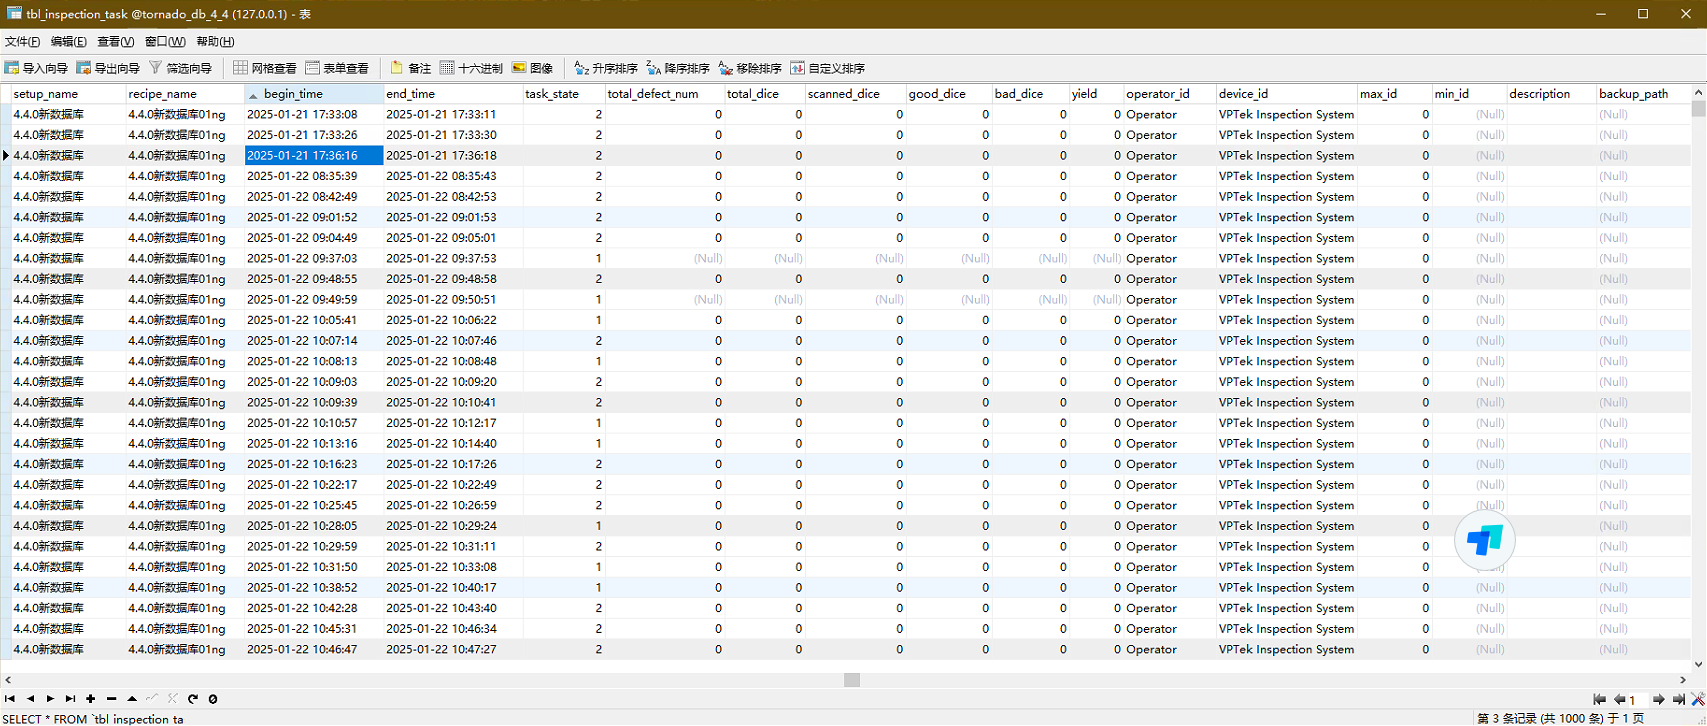Viewport: 1707px width, 726px height.
Task: Click horizontal scrollbar right arrow
Action: click(1683, 680)
